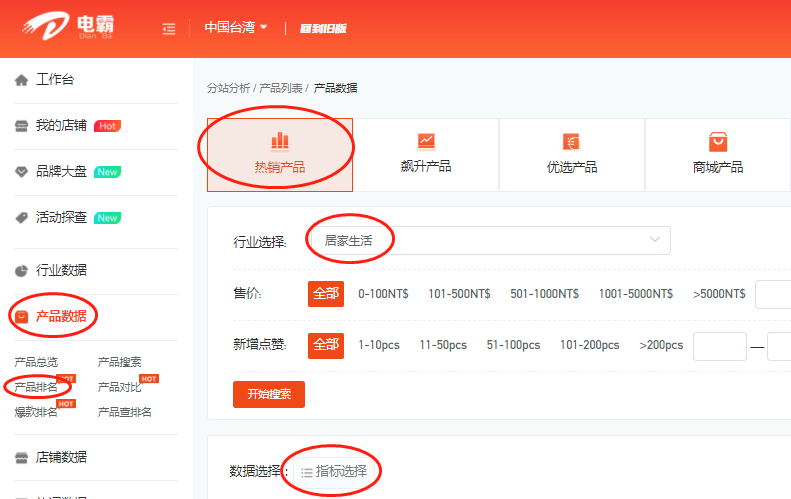The width and height of the screenshot is (791, 499).
Task: Select the 1-10pcs likes range
Action: click(379, 345)
